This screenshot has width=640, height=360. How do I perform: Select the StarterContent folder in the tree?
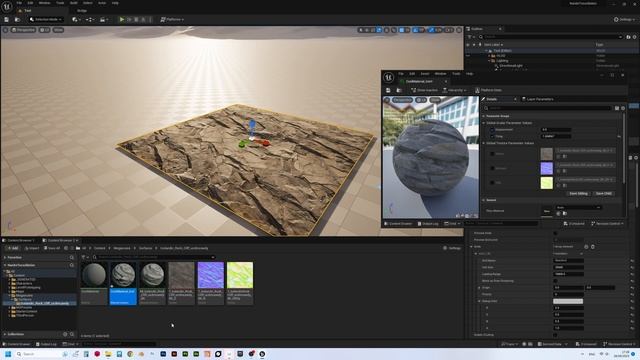pyautogui.click(x=27, y=311)
